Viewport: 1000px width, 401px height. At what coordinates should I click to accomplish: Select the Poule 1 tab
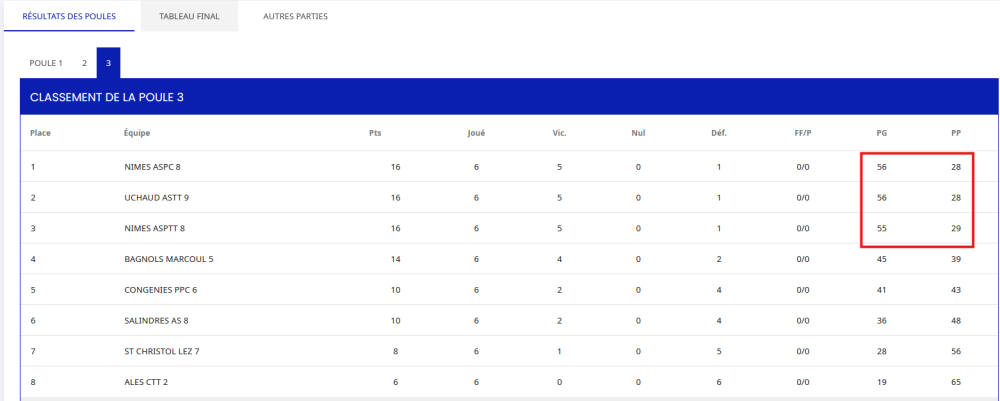click(x=46, y=63)
